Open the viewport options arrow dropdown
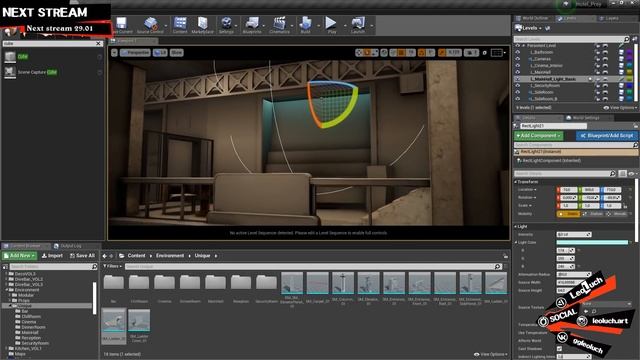 click(x=114, y=53)
